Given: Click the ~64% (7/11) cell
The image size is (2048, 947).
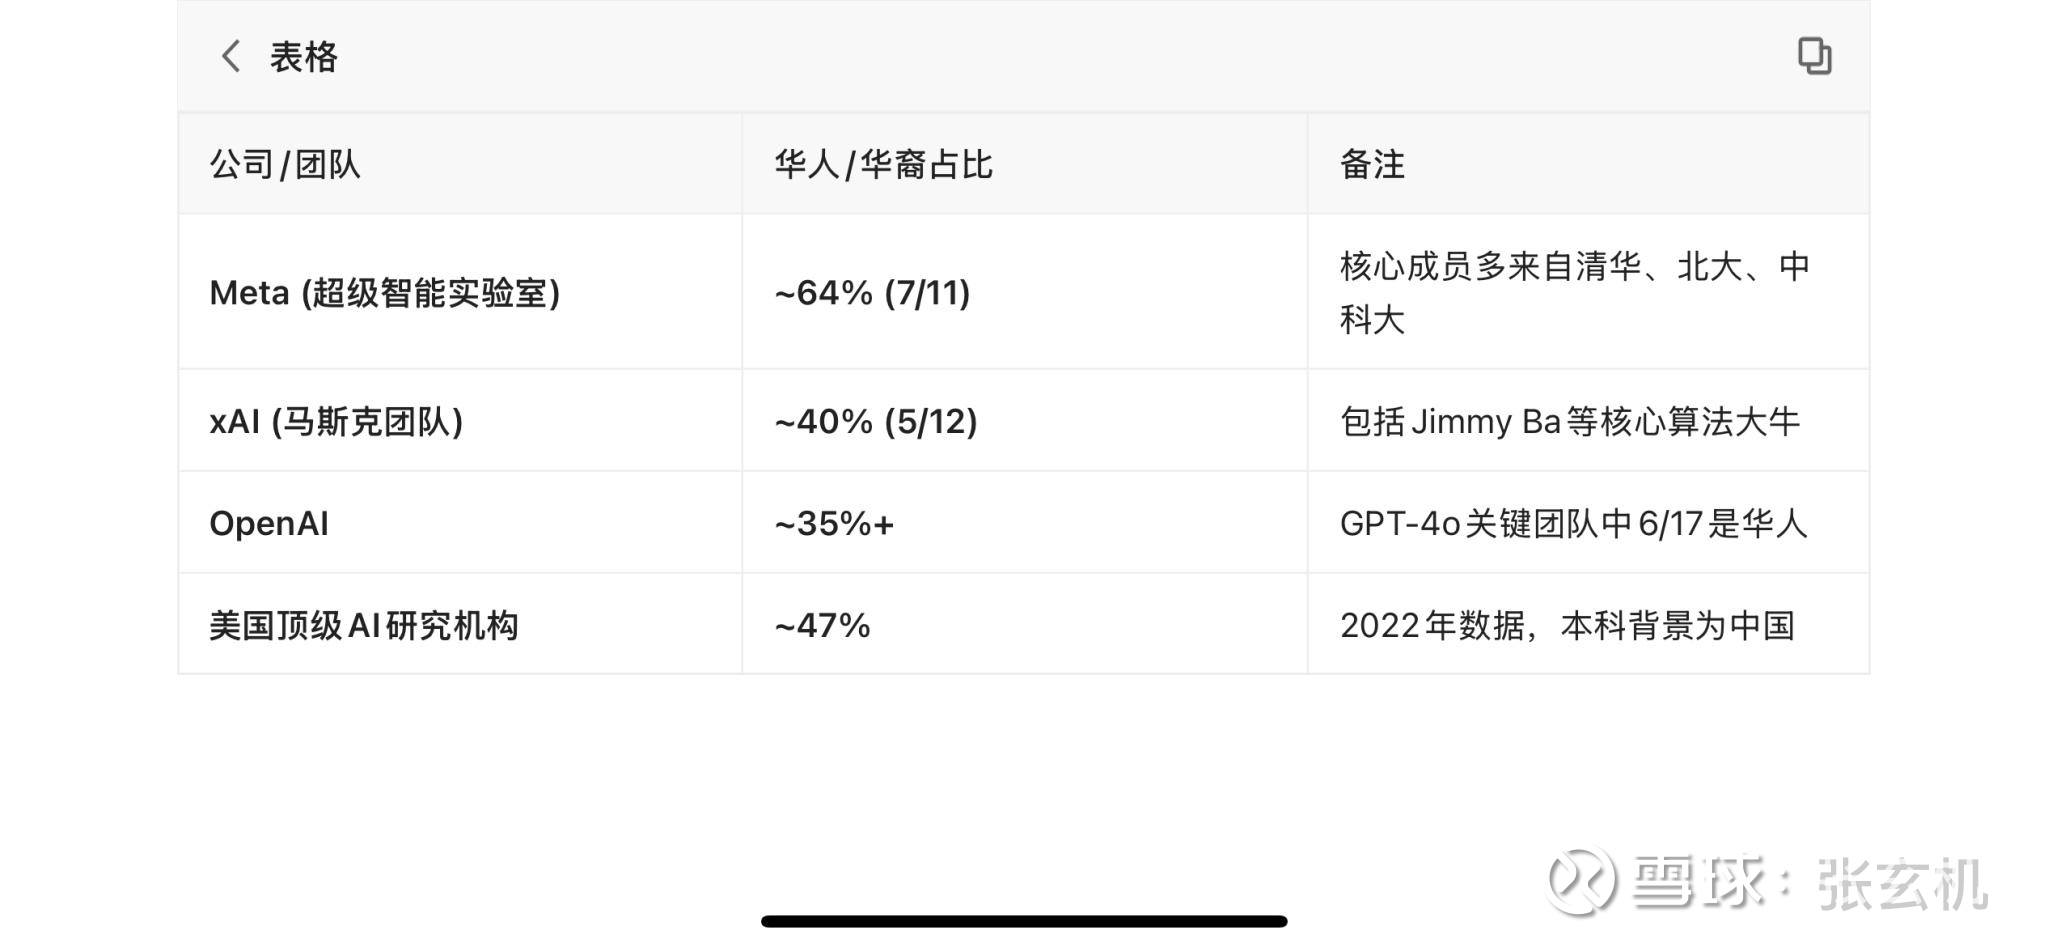Looking at the screenshot, I should [872, 293].
